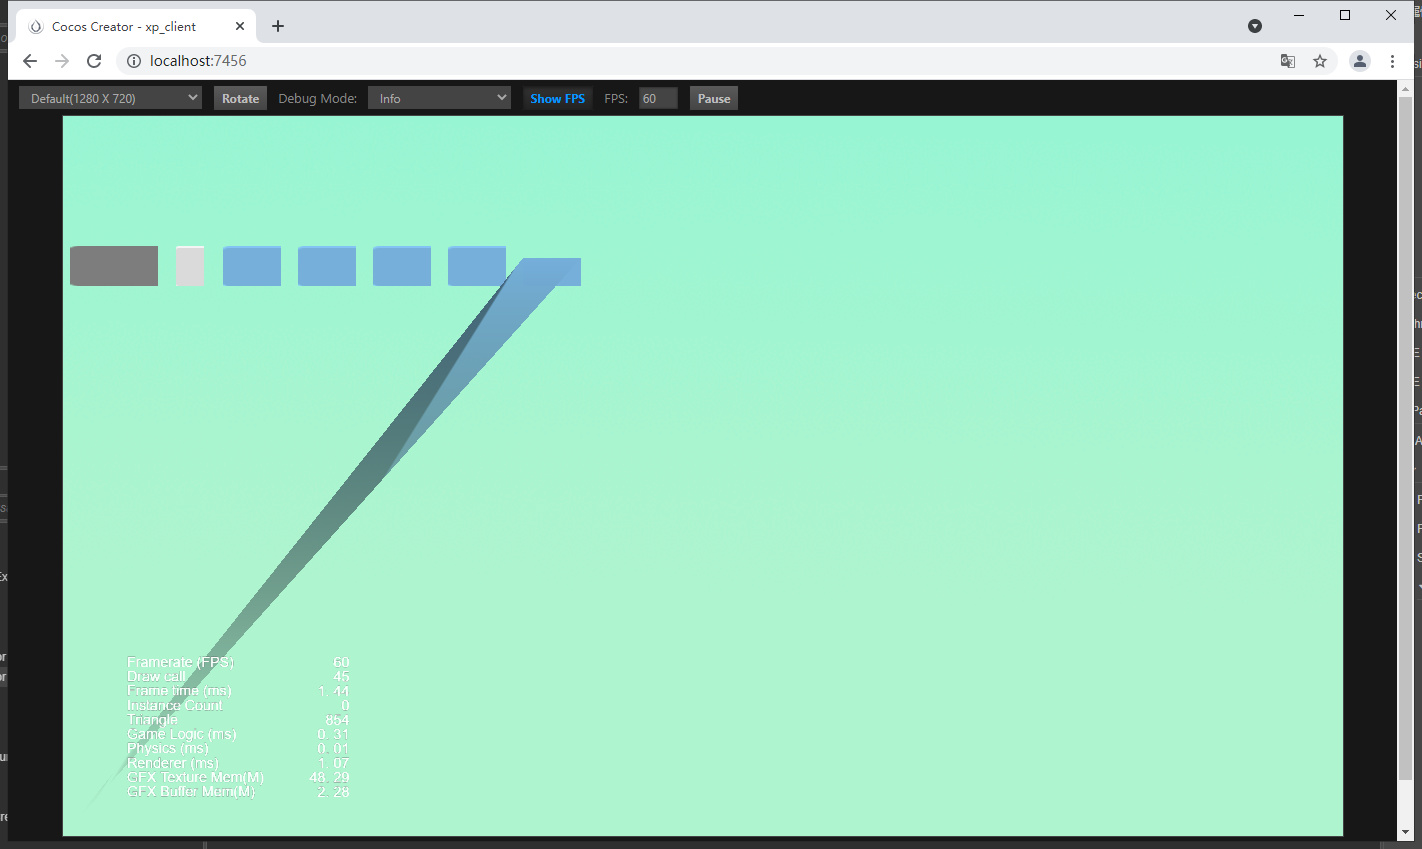
Task: Bookmark this page with star icon
Action: pos(1320,61)
